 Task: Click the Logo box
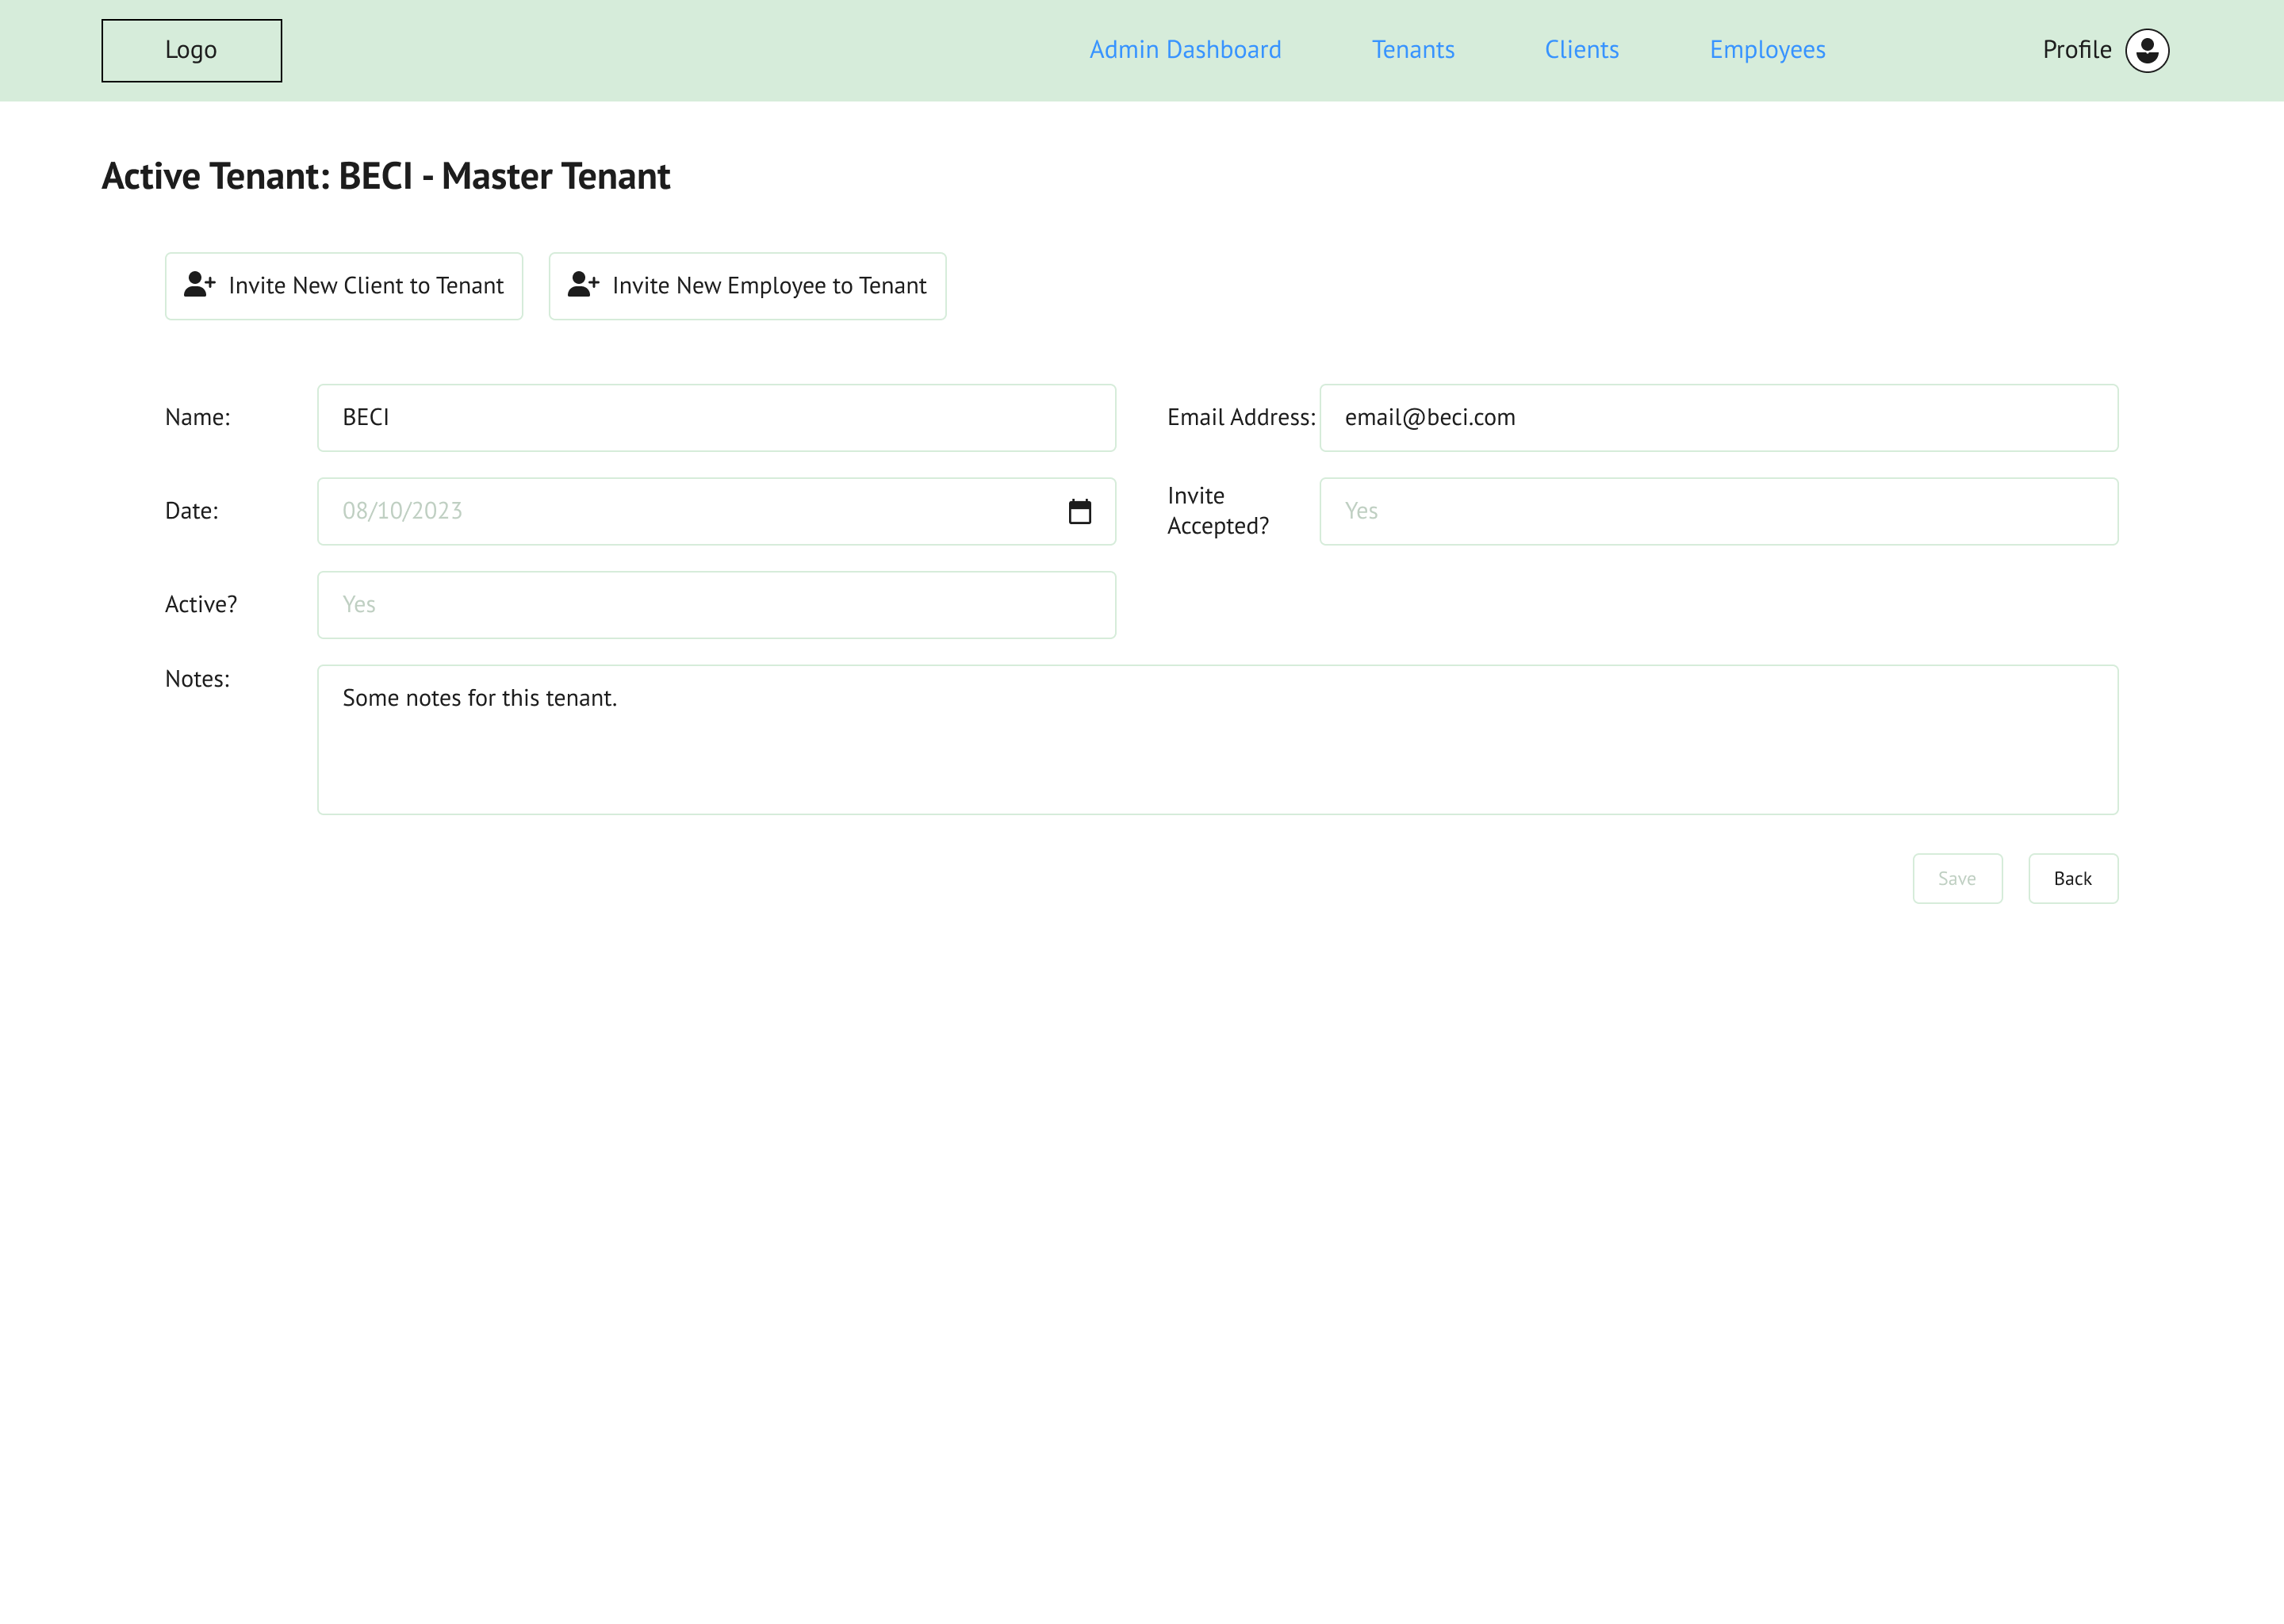[x=191, y=50]
